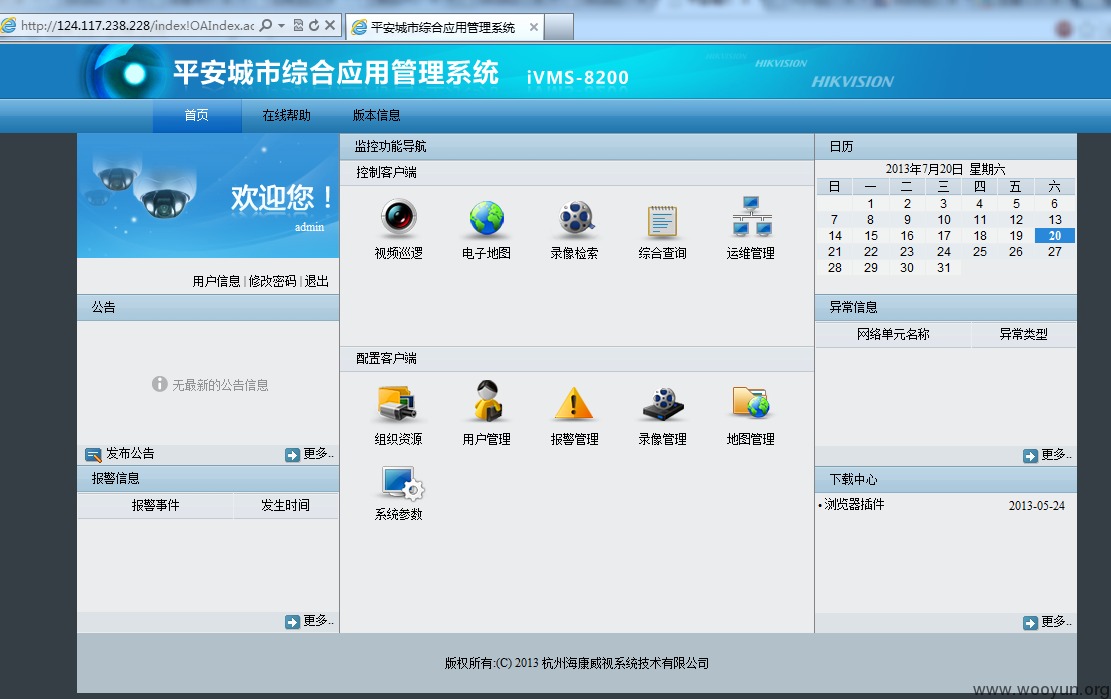
Task: Open the 系统参数 system parameters icon
Action: pyautogui.click(x=402, y=484)
